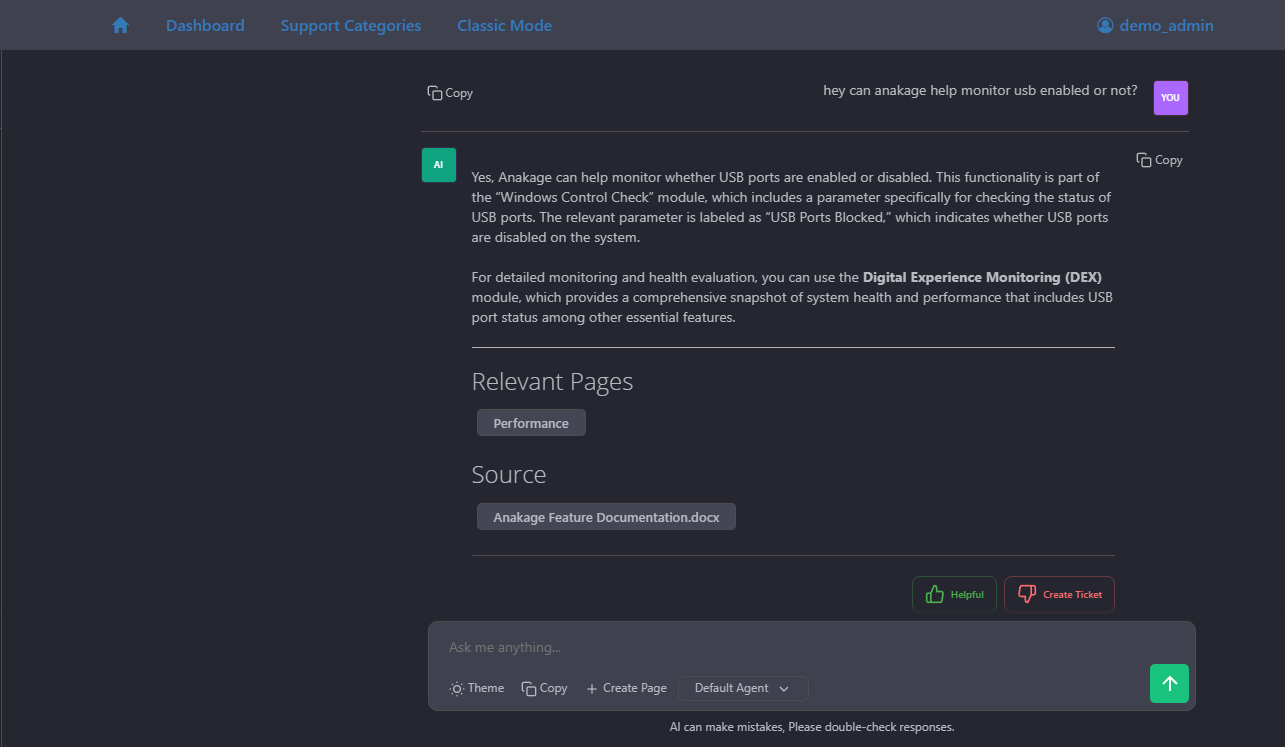Go to Support Categories page
Image resolution: width=1285 pixels, height=747 pixels.
350,26
